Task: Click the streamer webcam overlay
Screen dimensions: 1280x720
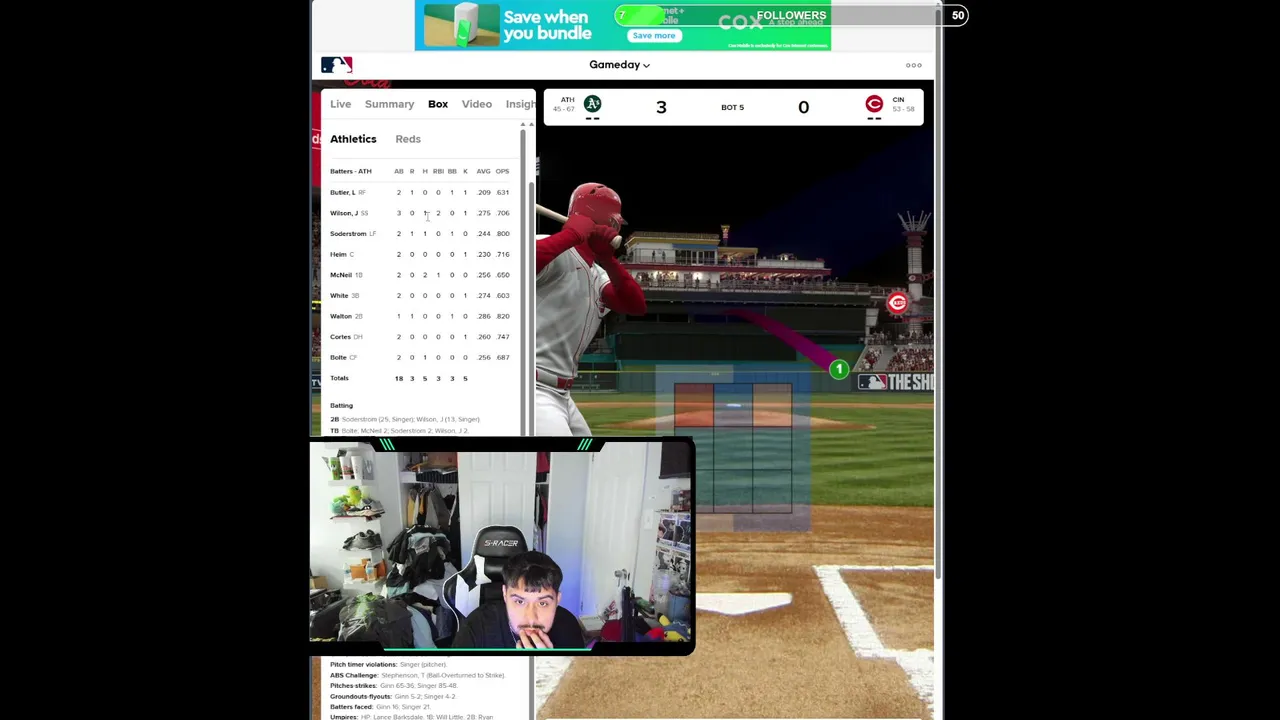Action: click(x=502, y=547)
